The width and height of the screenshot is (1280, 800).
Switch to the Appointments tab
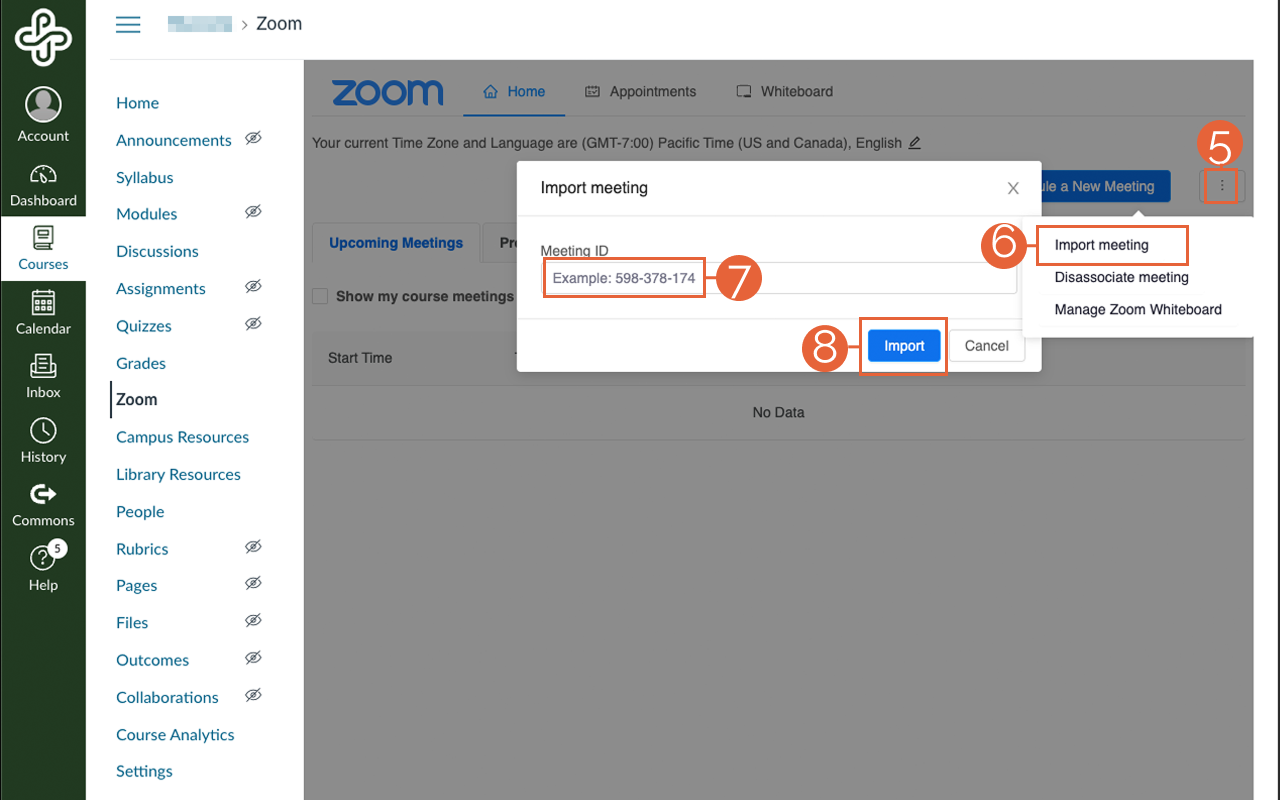click(641, 91)
